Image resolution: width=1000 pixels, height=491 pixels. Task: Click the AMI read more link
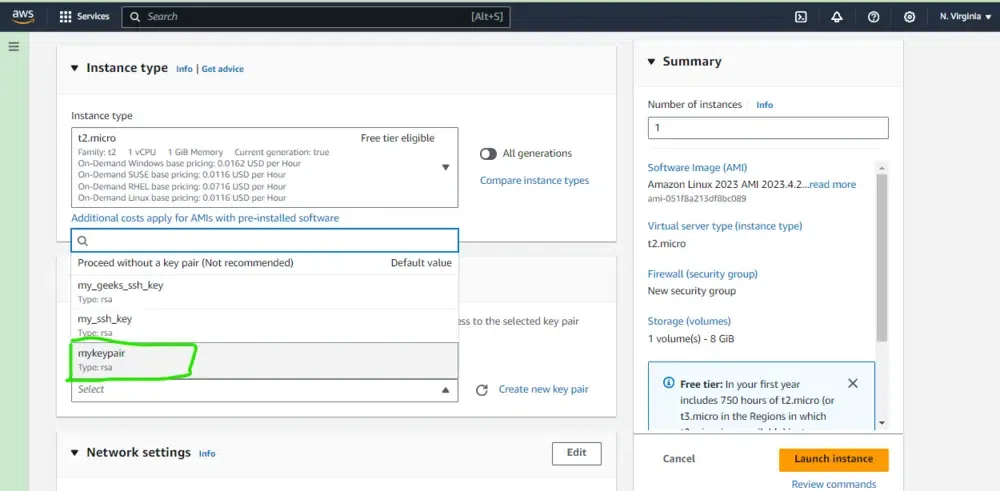point(832,184)
